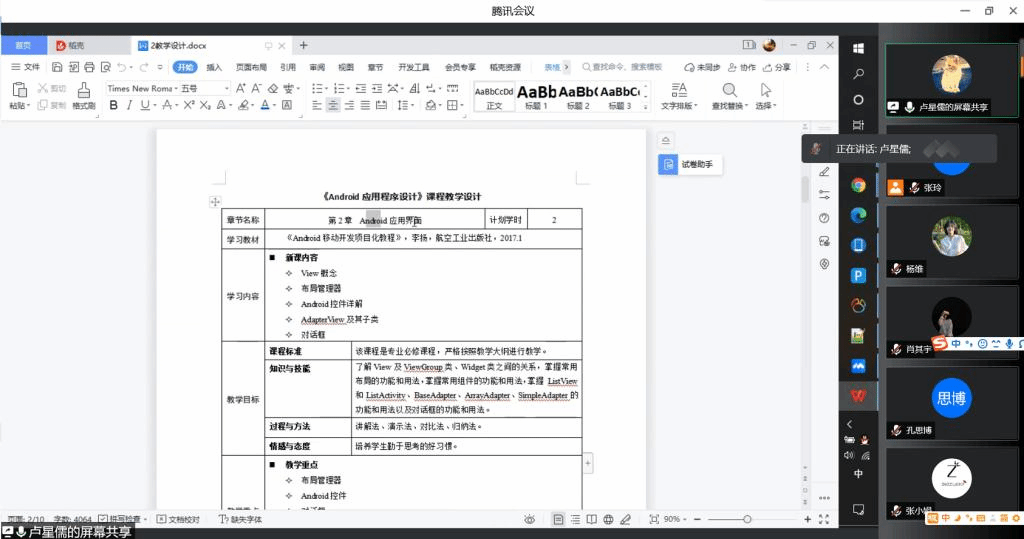
Task: Click the zoom slider in status bar
Action: [x=747, y=519]
